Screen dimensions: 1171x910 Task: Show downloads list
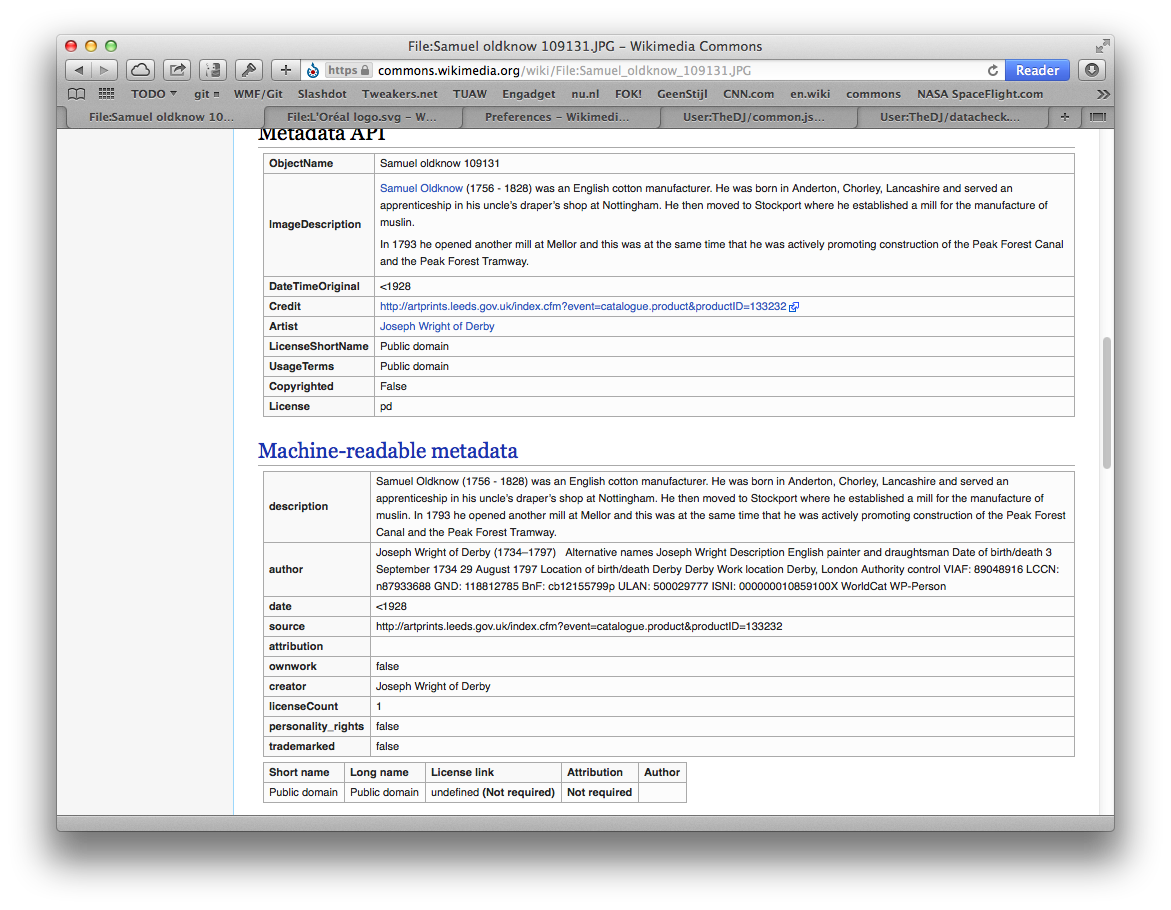coord(1092,70)
